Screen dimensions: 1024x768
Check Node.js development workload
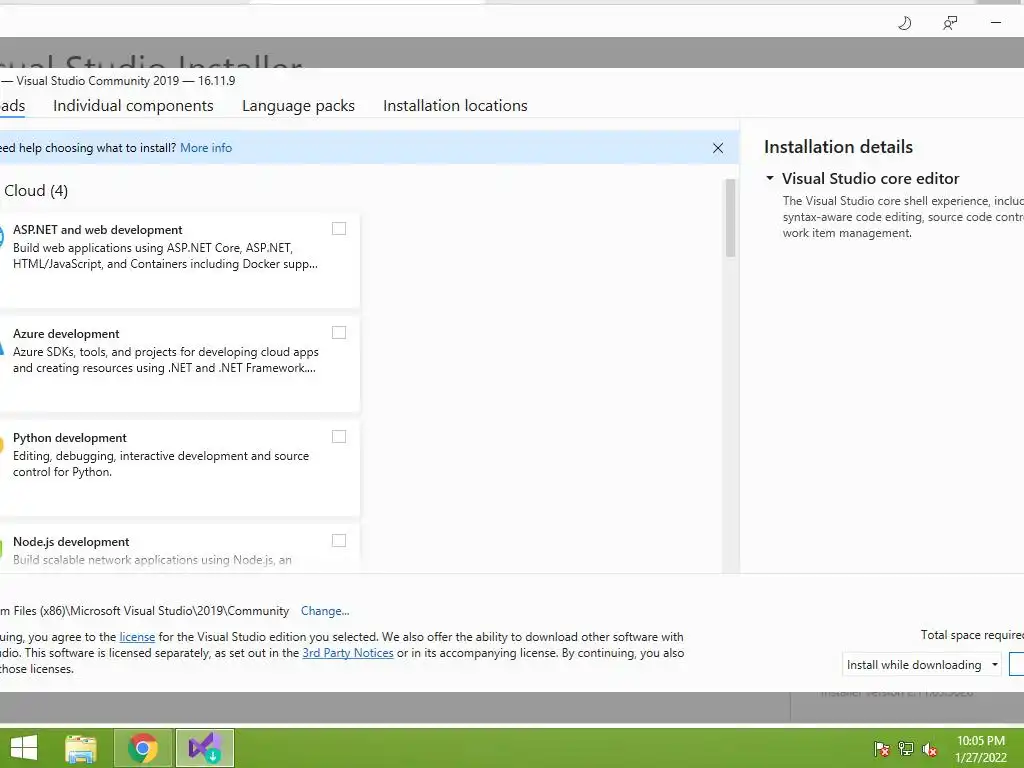[339, 540]
